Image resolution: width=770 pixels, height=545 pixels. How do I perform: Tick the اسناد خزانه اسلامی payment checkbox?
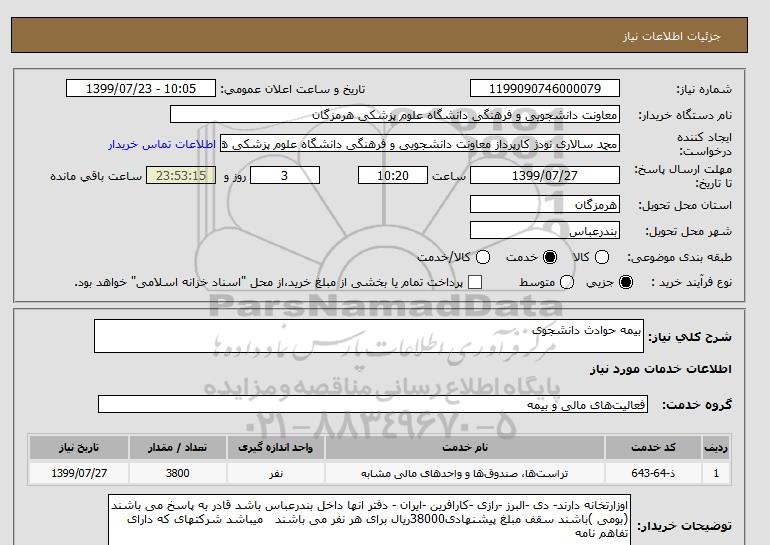(475, 282)
